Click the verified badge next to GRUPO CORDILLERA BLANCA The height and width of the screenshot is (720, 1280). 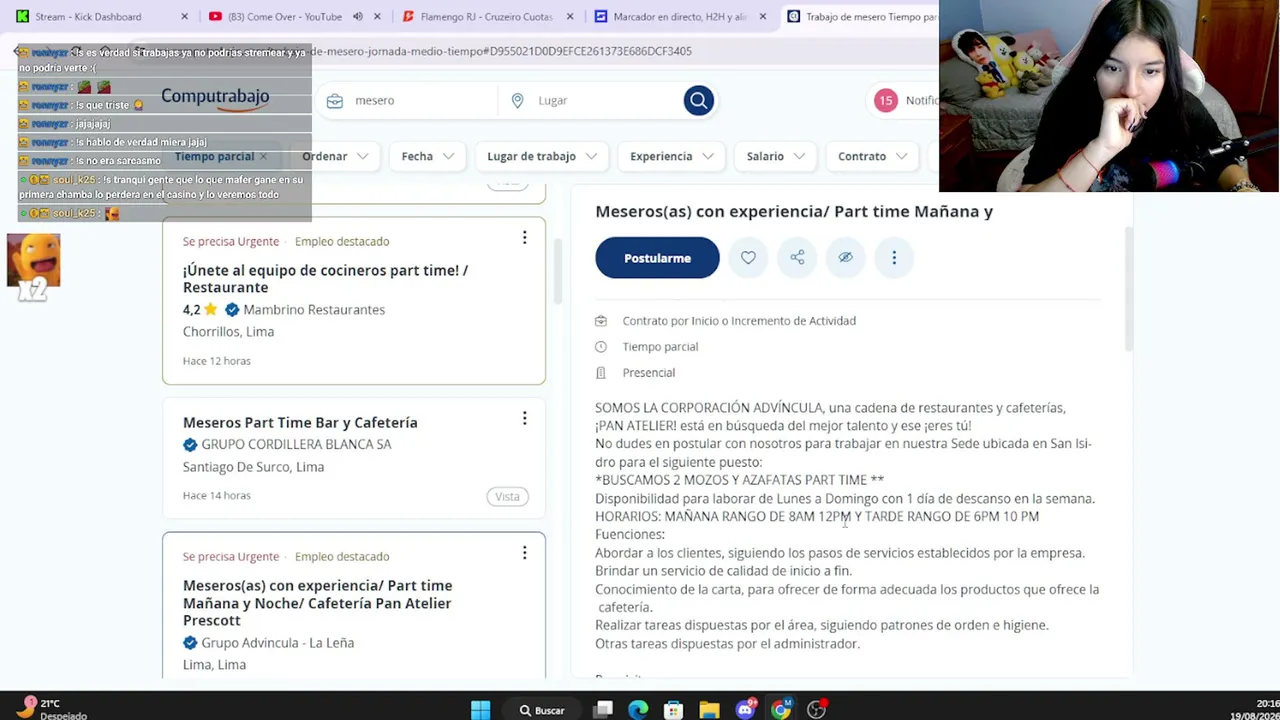(190, 445)
